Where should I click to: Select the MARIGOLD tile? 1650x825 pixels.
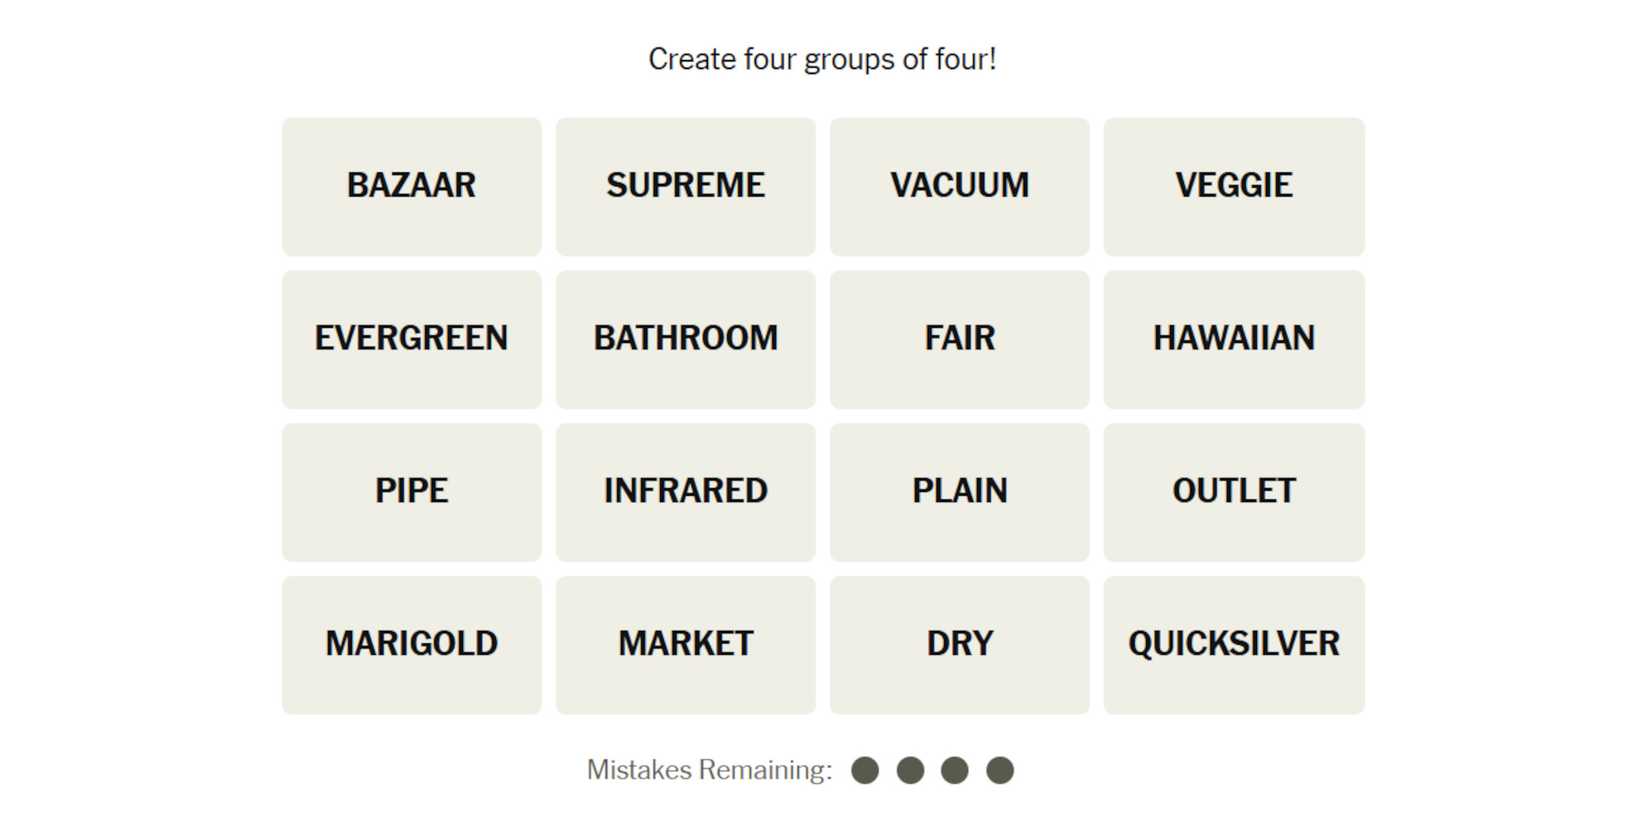(x=411, y=645)
